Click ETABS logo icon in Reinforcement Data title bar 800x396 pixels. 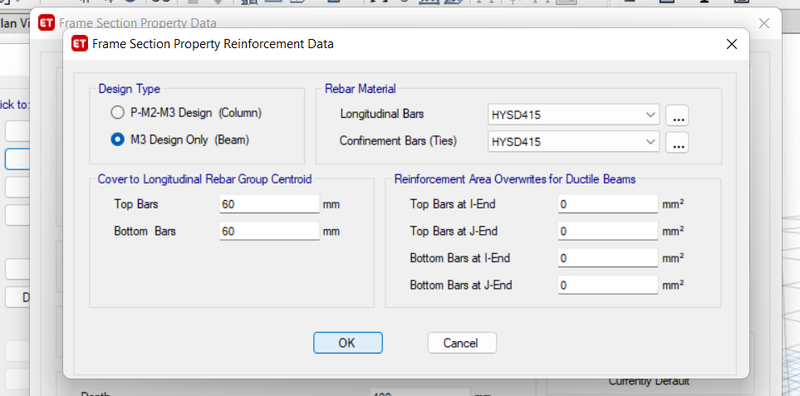click(x=79, y=44)
